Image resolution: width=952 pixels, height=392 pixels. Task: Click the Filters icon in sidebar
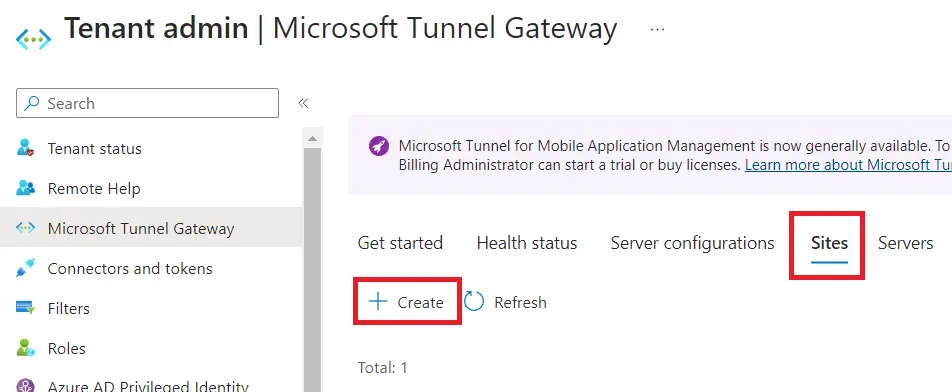[x=26, y=308]
